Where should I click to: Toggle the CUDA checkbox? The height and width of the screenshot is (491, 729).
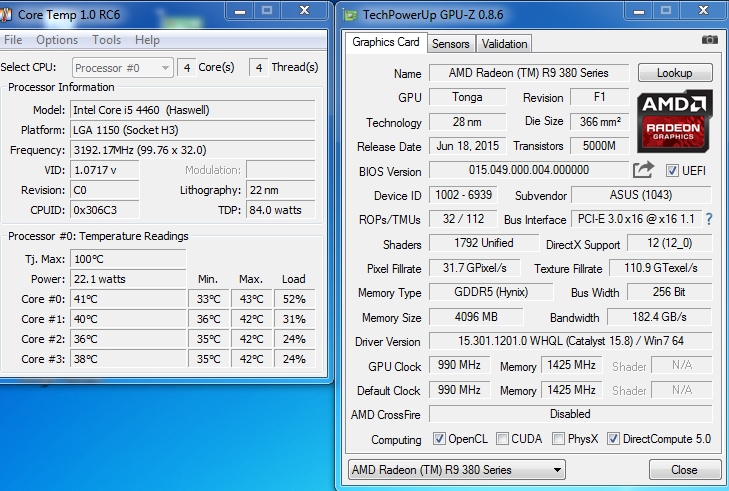tap(502, 438)
